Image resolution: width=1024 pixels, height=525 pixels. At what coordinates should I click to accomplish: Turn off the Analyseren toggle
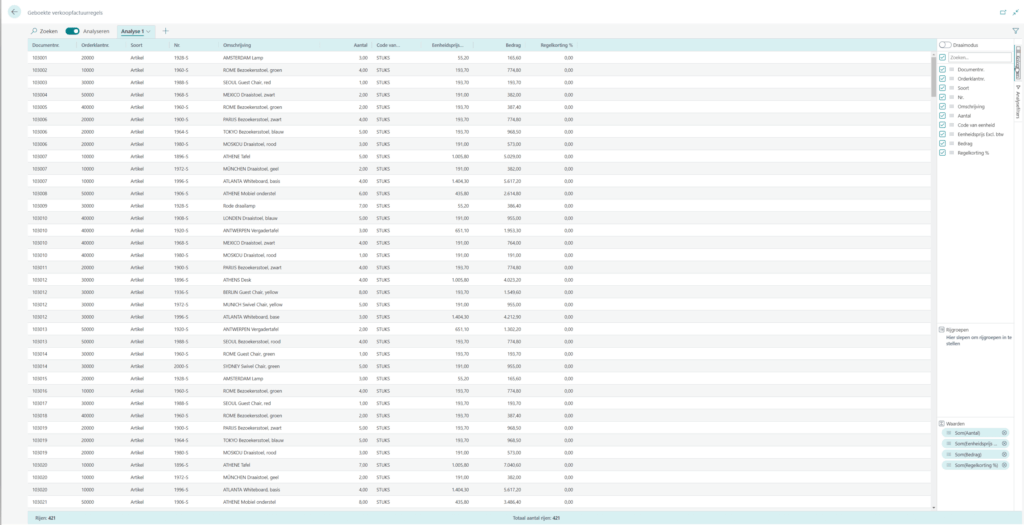click(72, 31)
